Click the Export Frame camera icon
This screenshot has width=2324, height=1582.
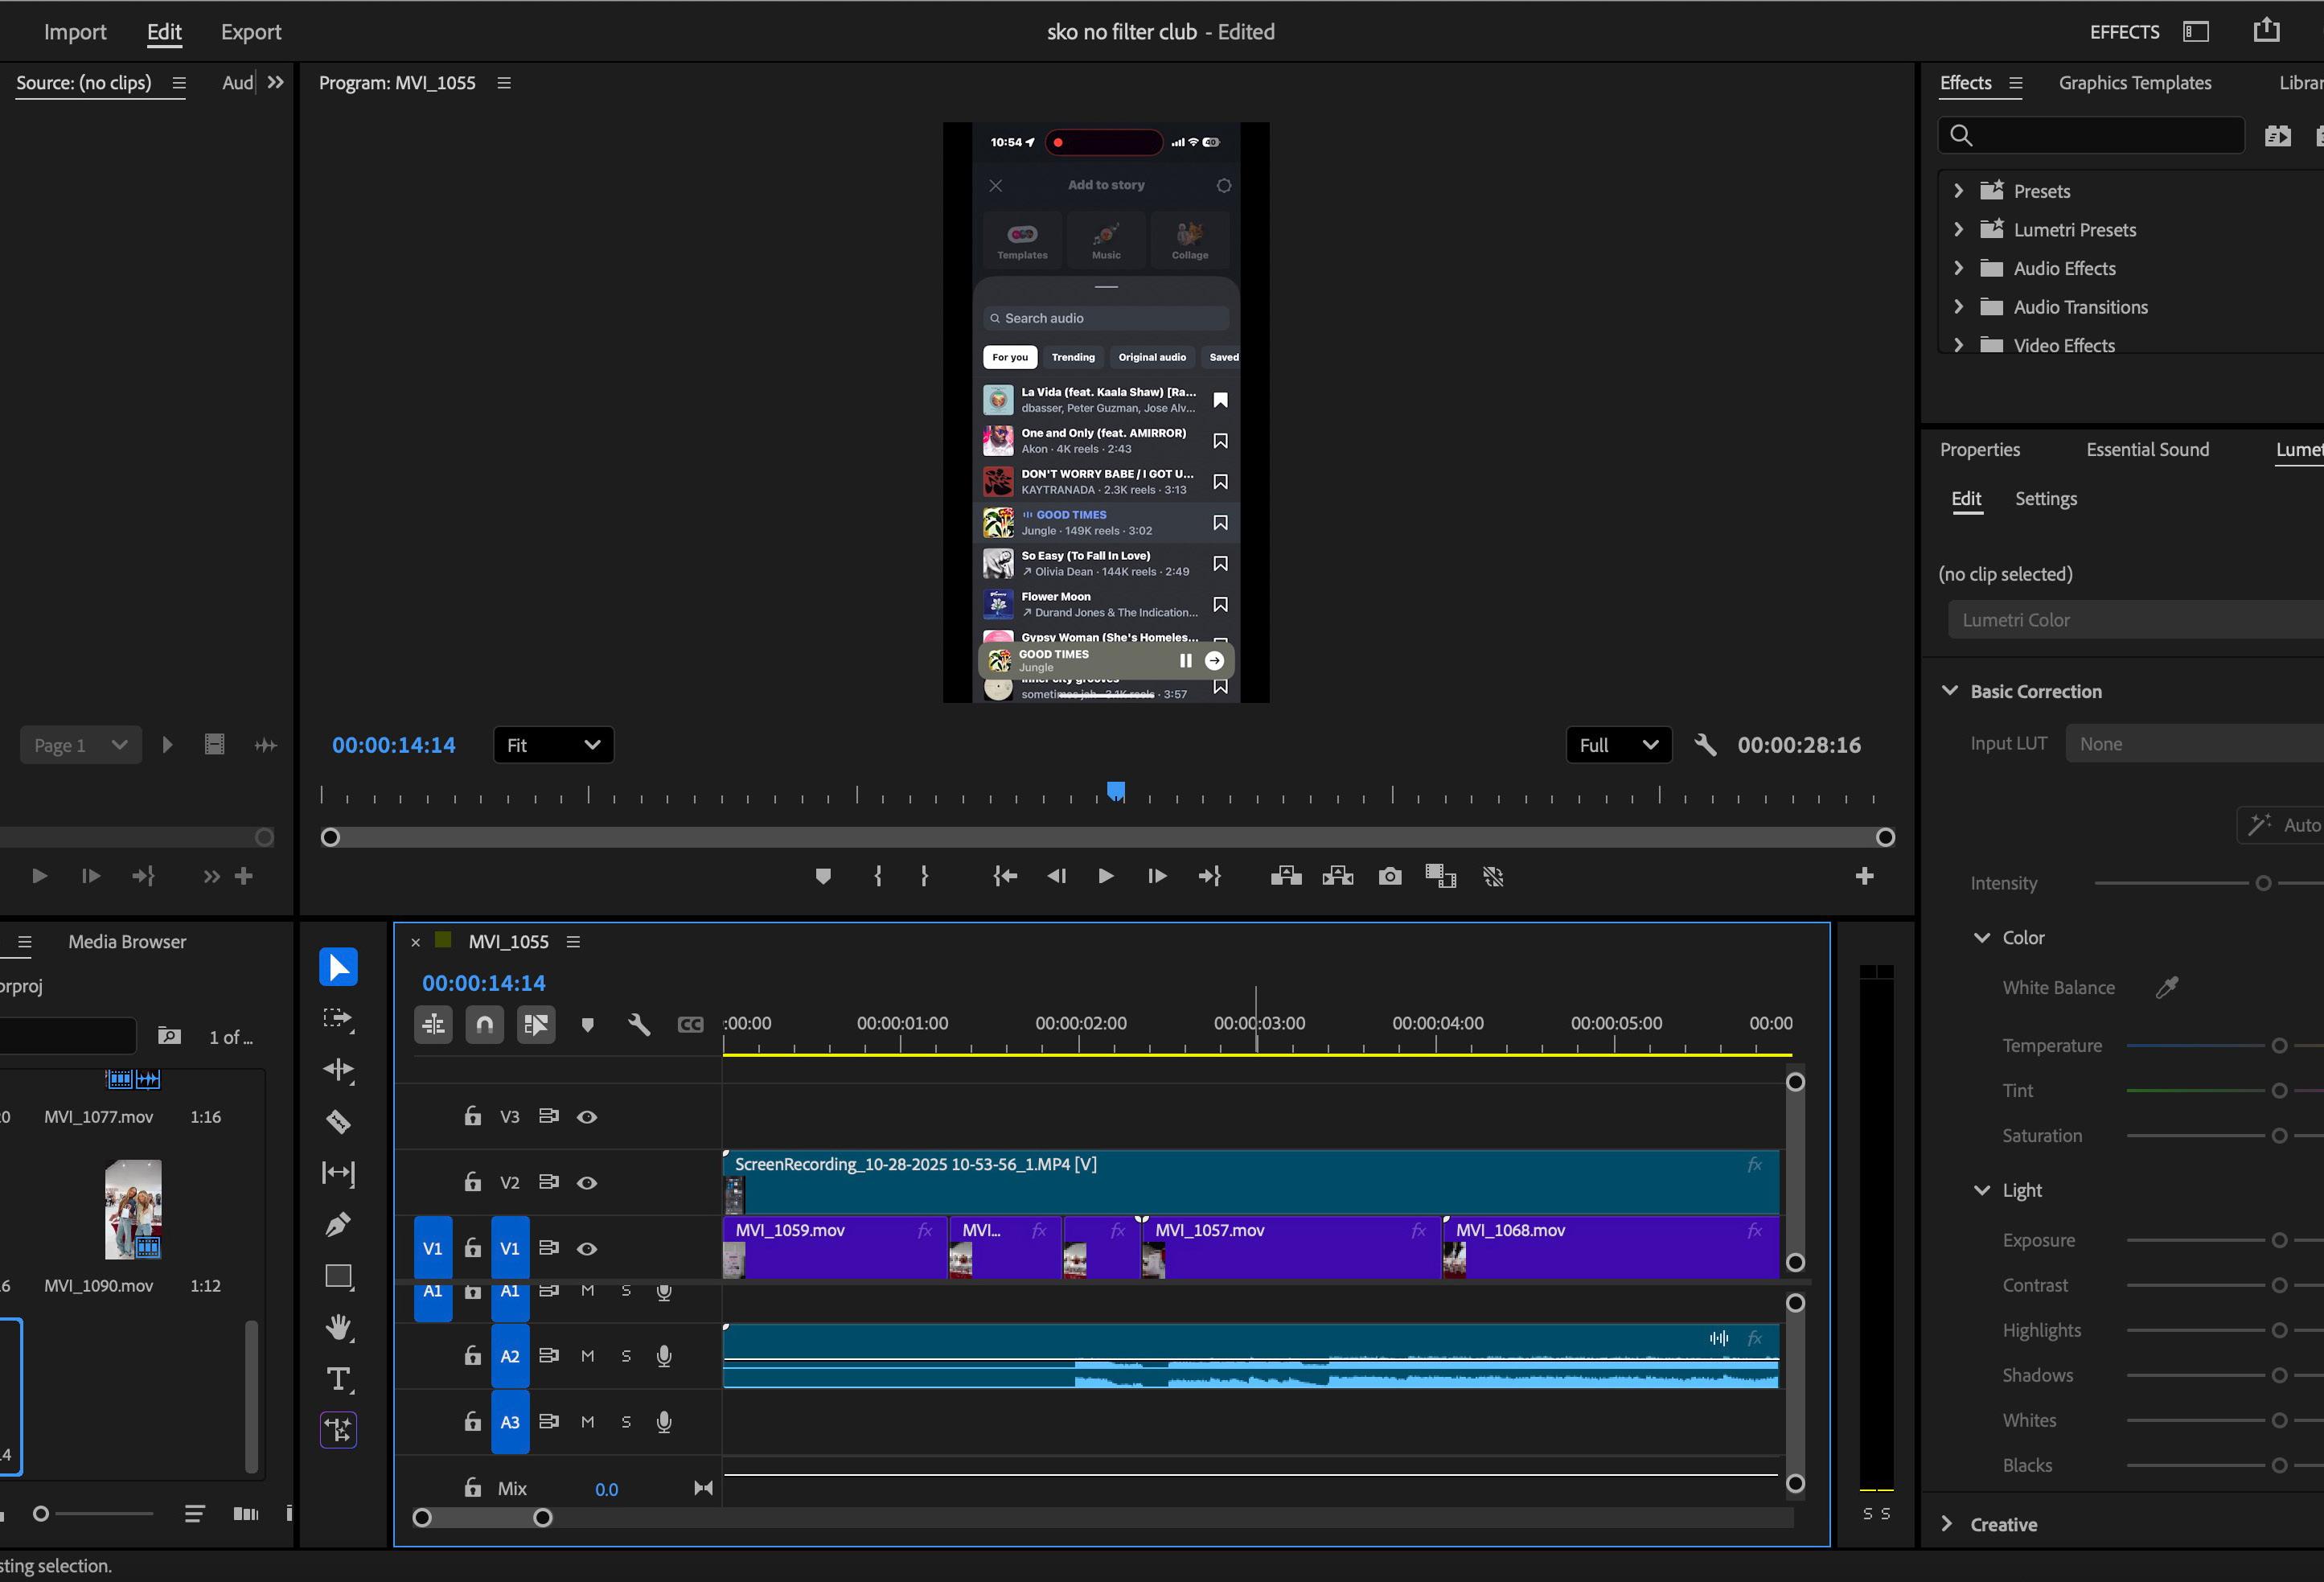(1389, 877)
